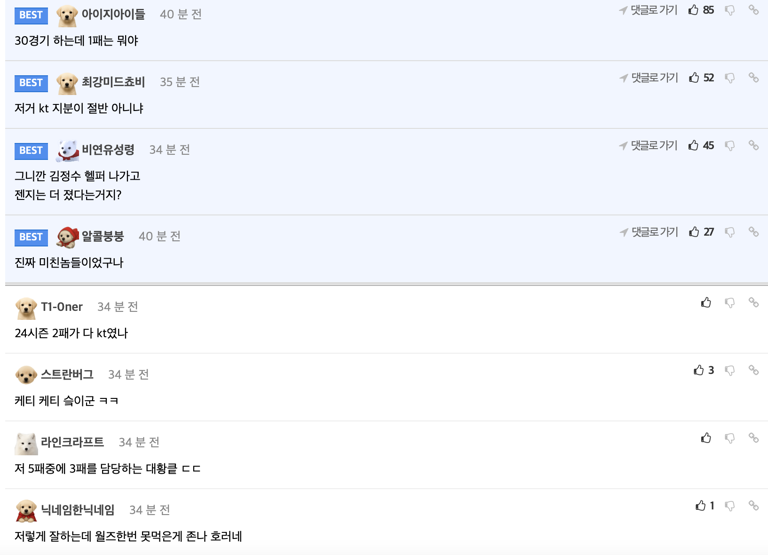This screenshot has width=768, height=555.
Task: Copy link of 라인크라프트's comment
Action: tap(753, 438)
